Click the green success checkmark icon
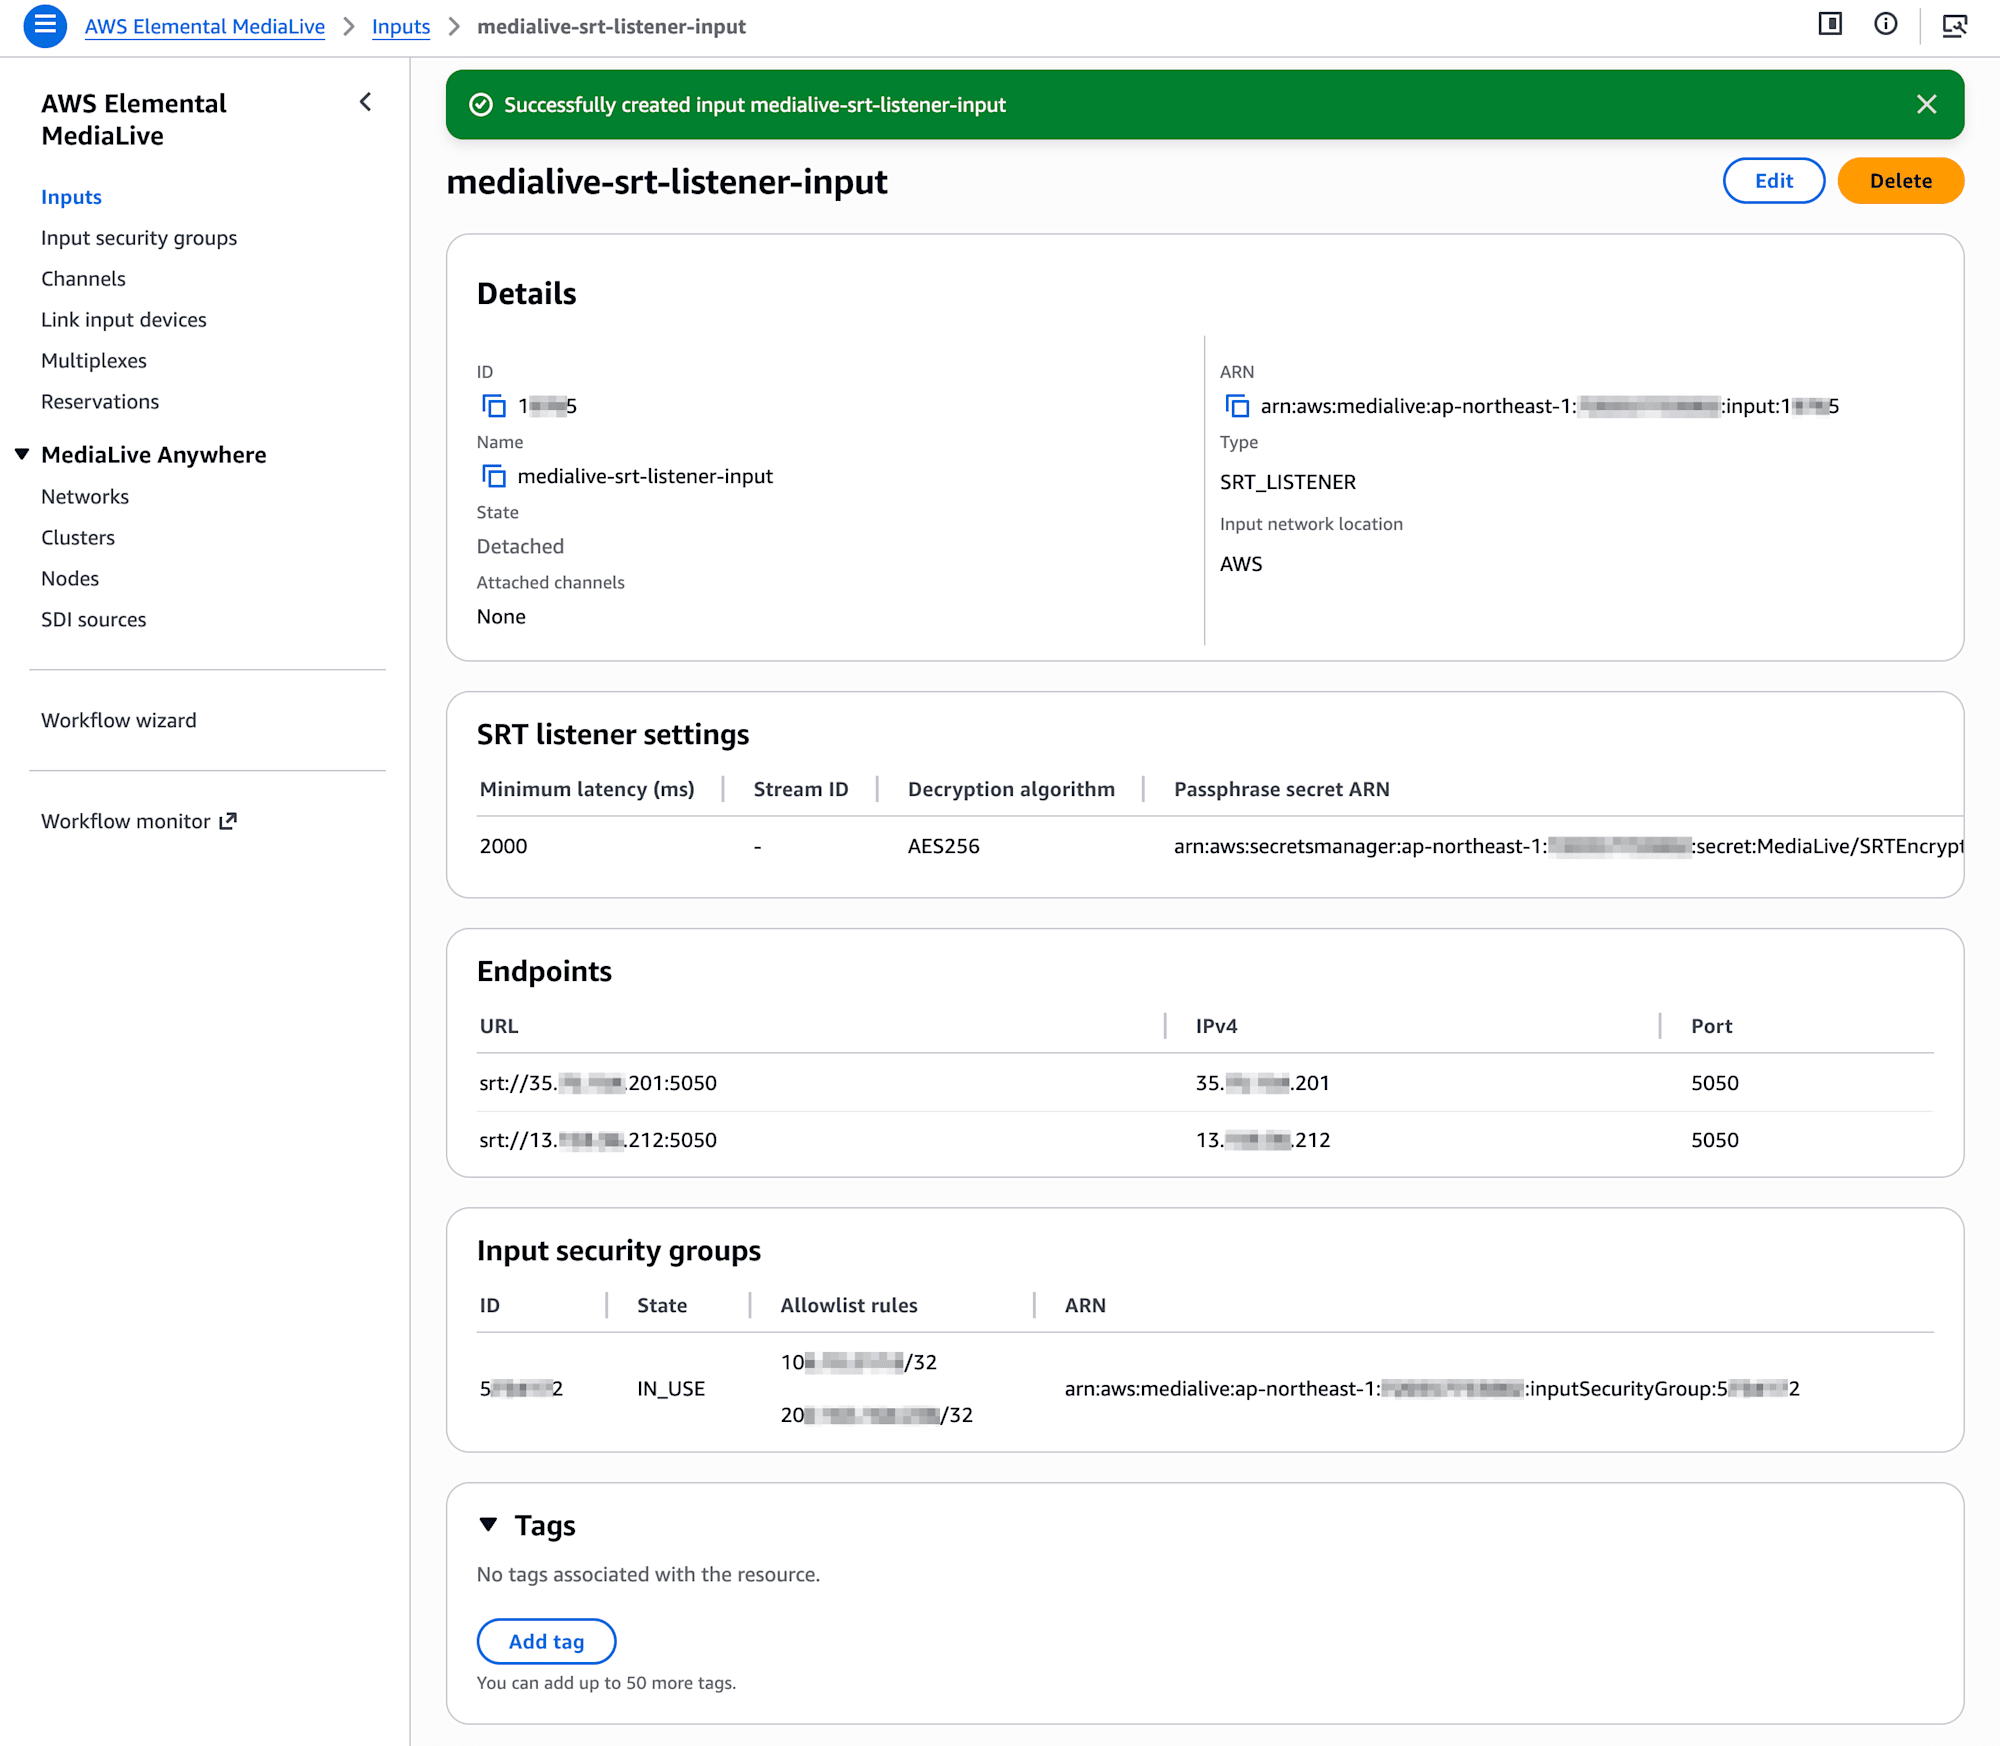The image size is (2000, 1746). pyautogui.click(x=481, y=105)
